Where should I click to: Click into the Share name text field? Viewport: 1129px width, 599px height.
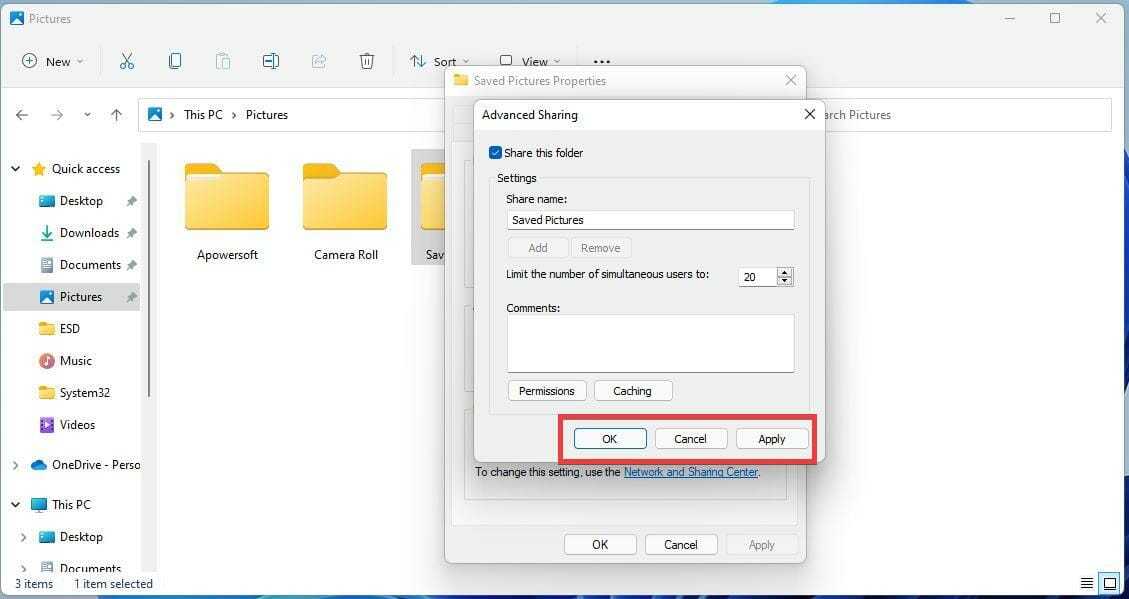pyautogui.click(x=650, y=220)
